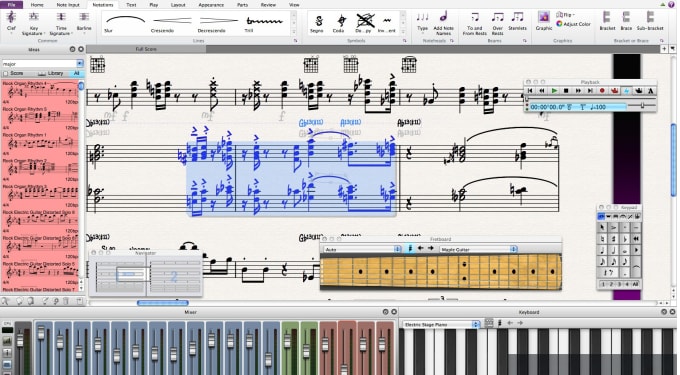Open the Key Signature gallery

pyautogui.click(x=33, y=24)
